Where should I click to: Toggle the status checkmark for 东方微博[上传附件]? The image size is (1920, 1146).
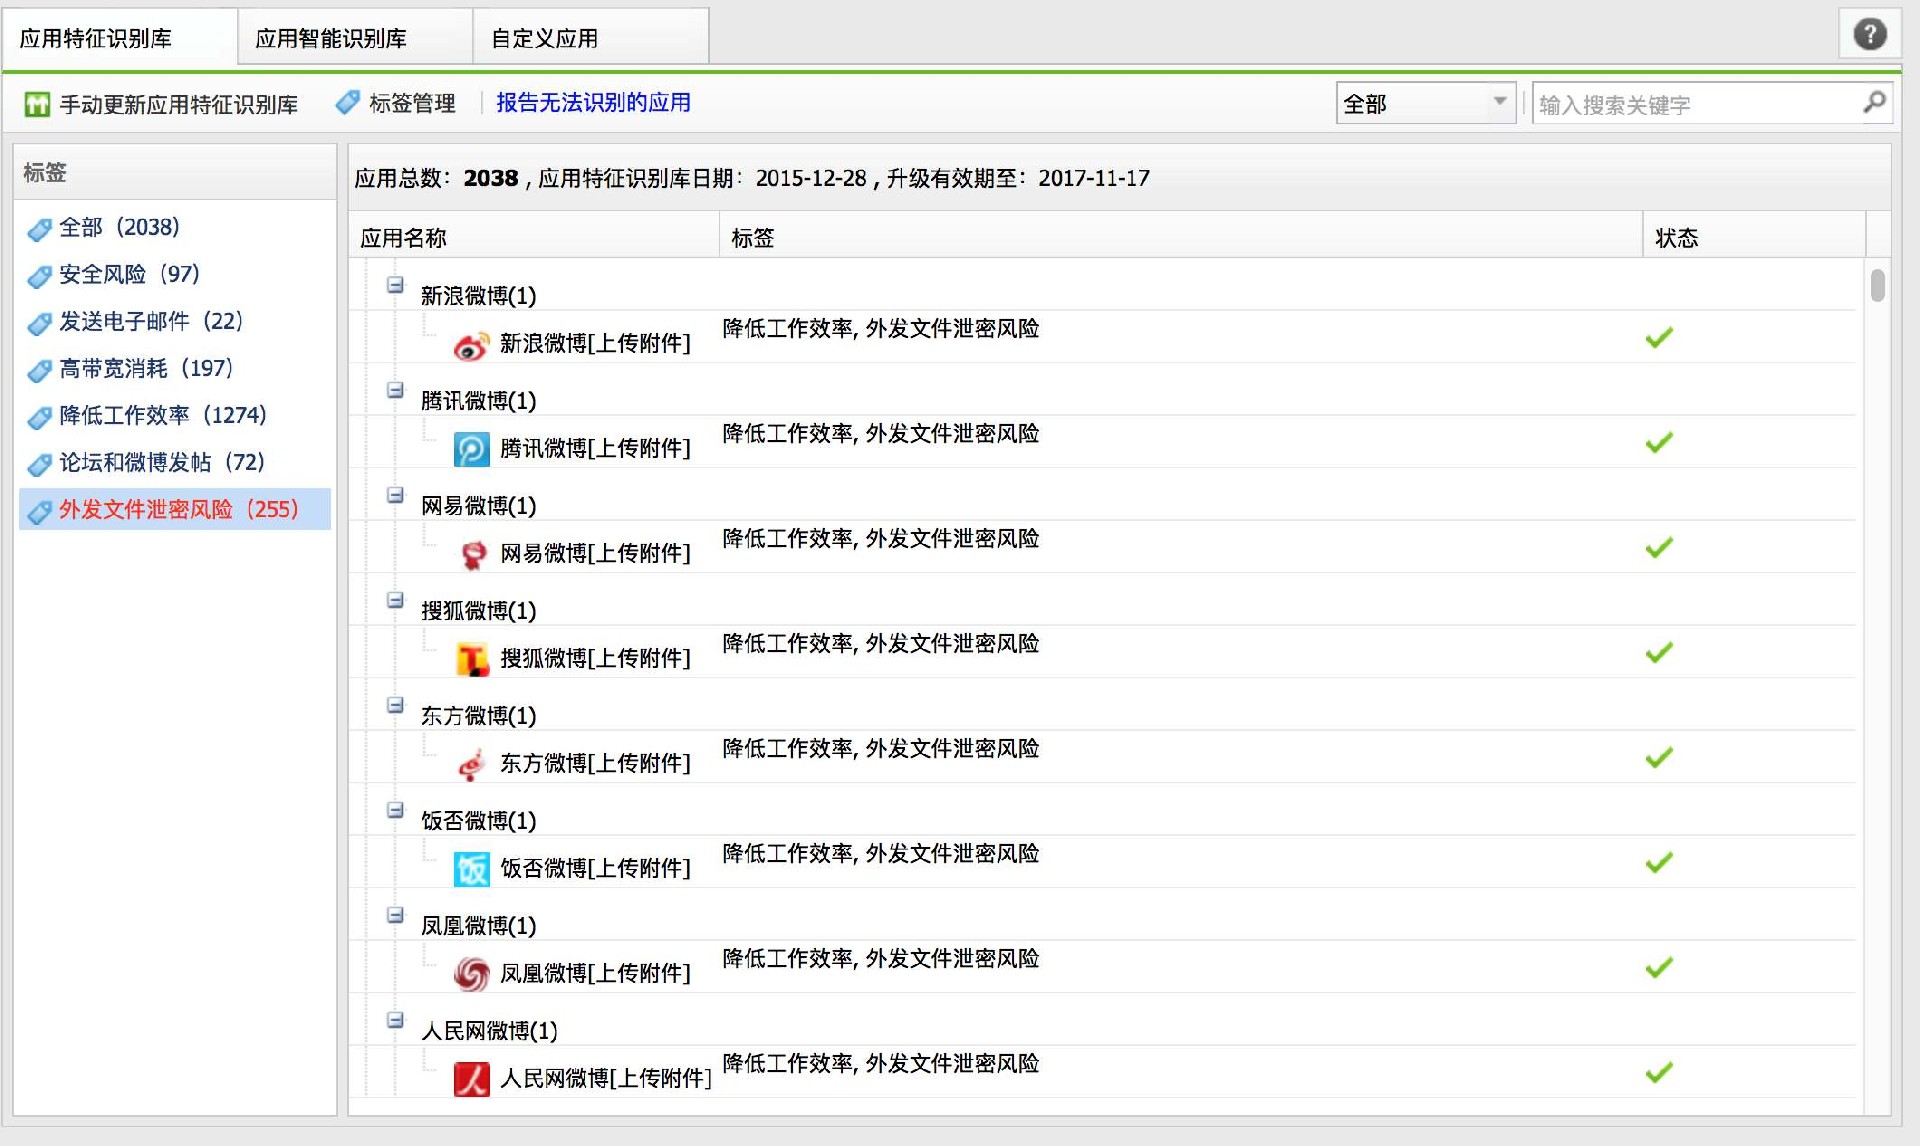click(x=1661, y=757)
